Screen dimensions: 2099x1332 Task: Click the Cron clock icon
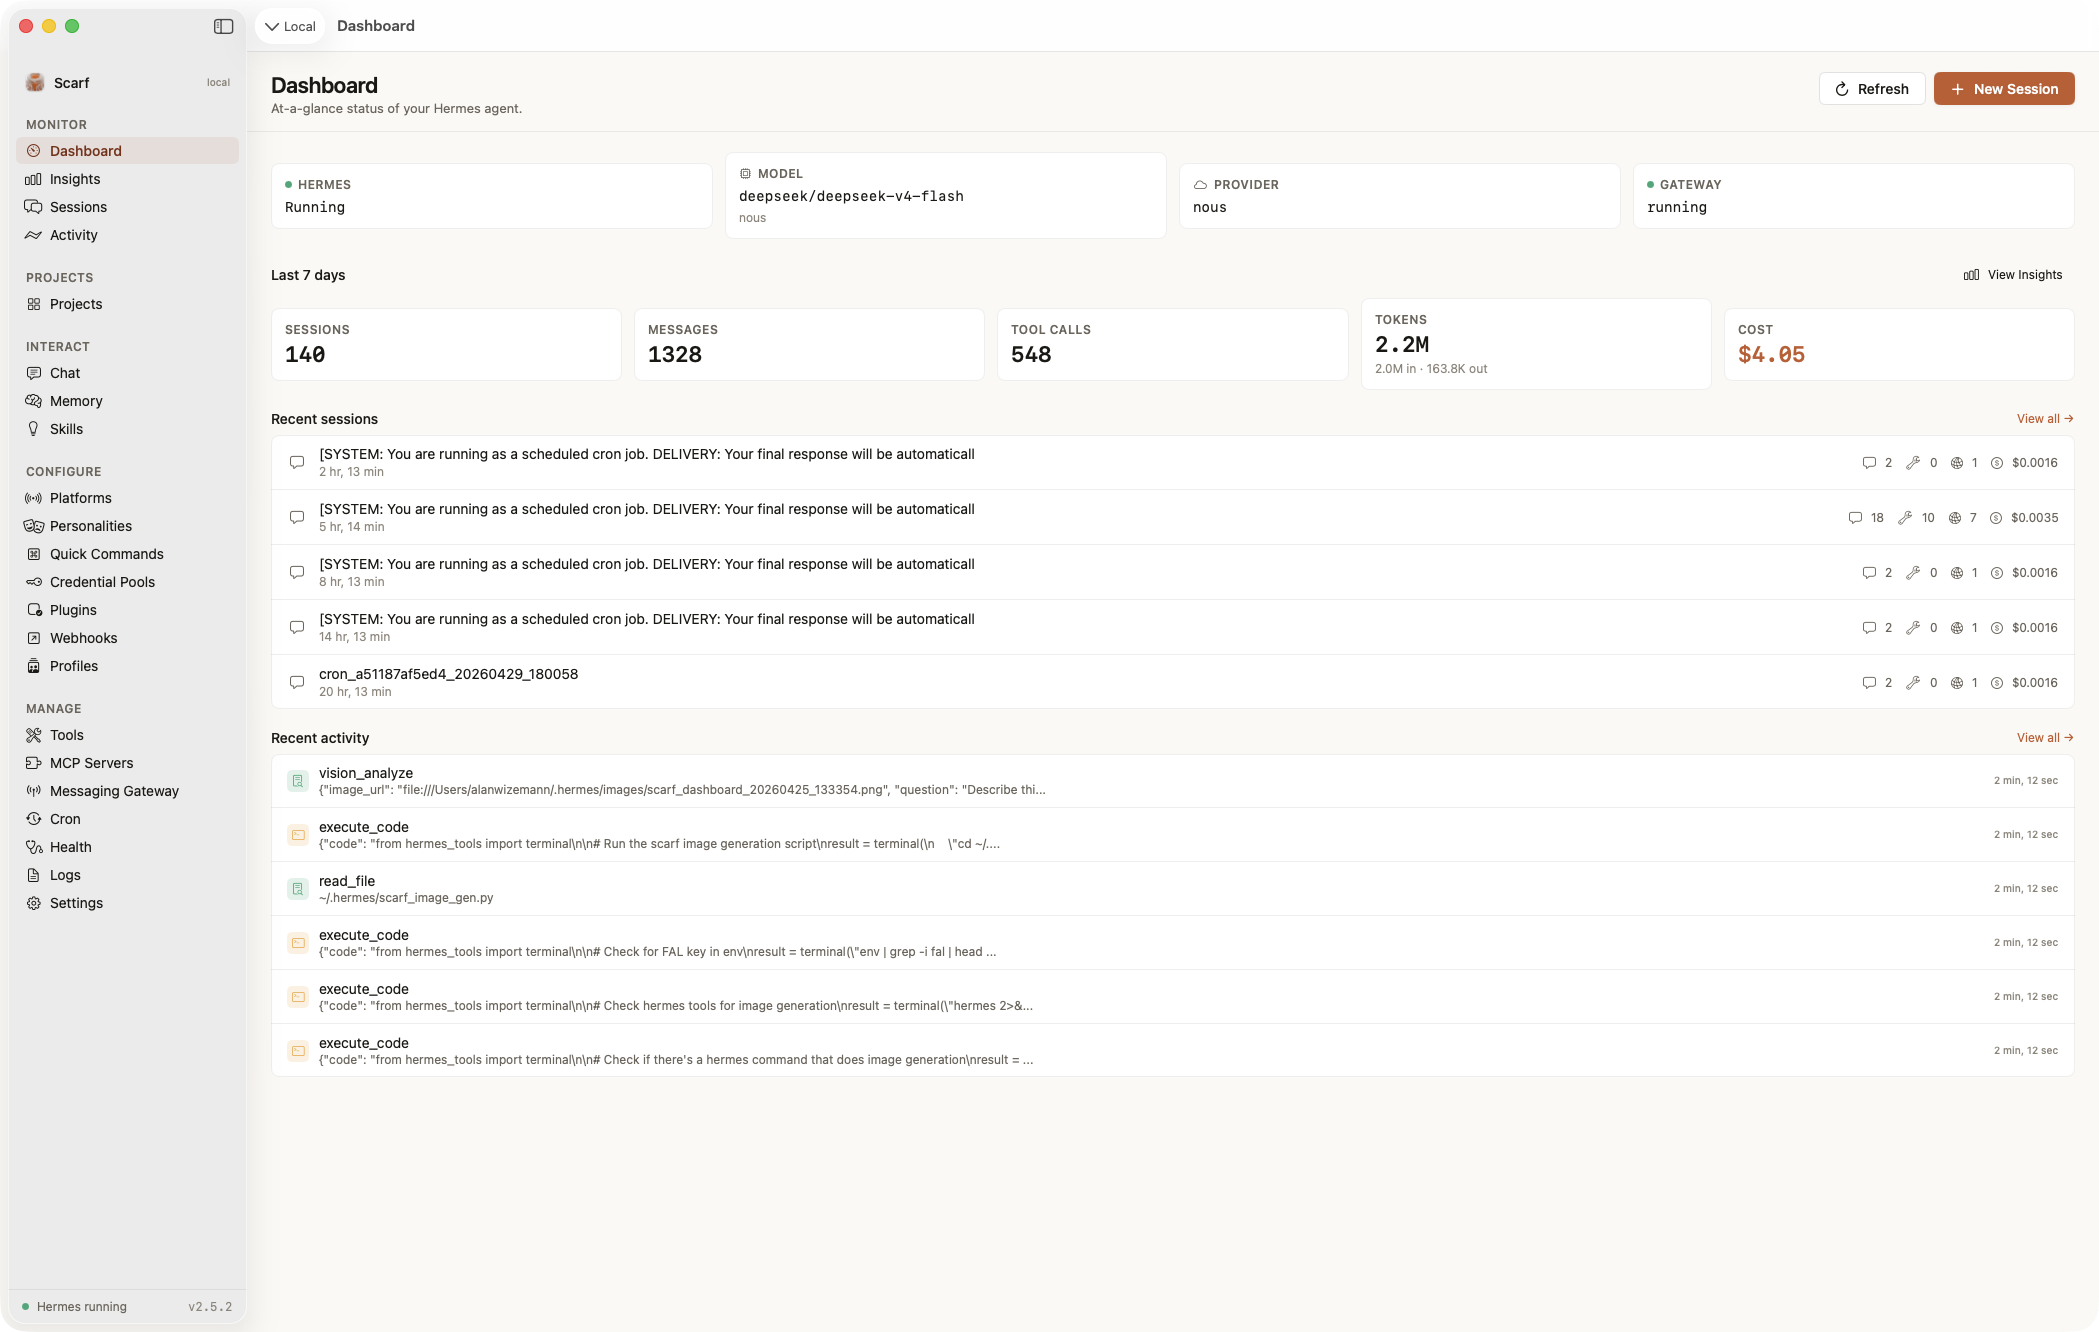coord(34,819)
